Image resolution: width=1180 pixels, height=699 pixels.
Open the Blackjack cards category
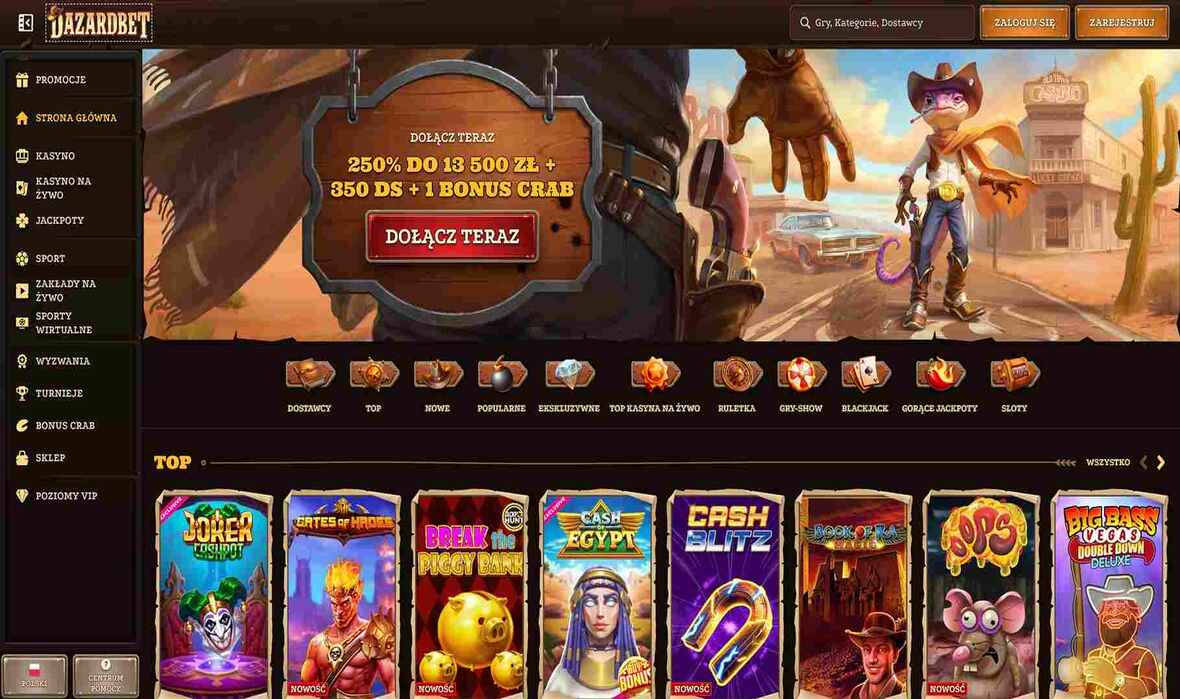(865, 375)
